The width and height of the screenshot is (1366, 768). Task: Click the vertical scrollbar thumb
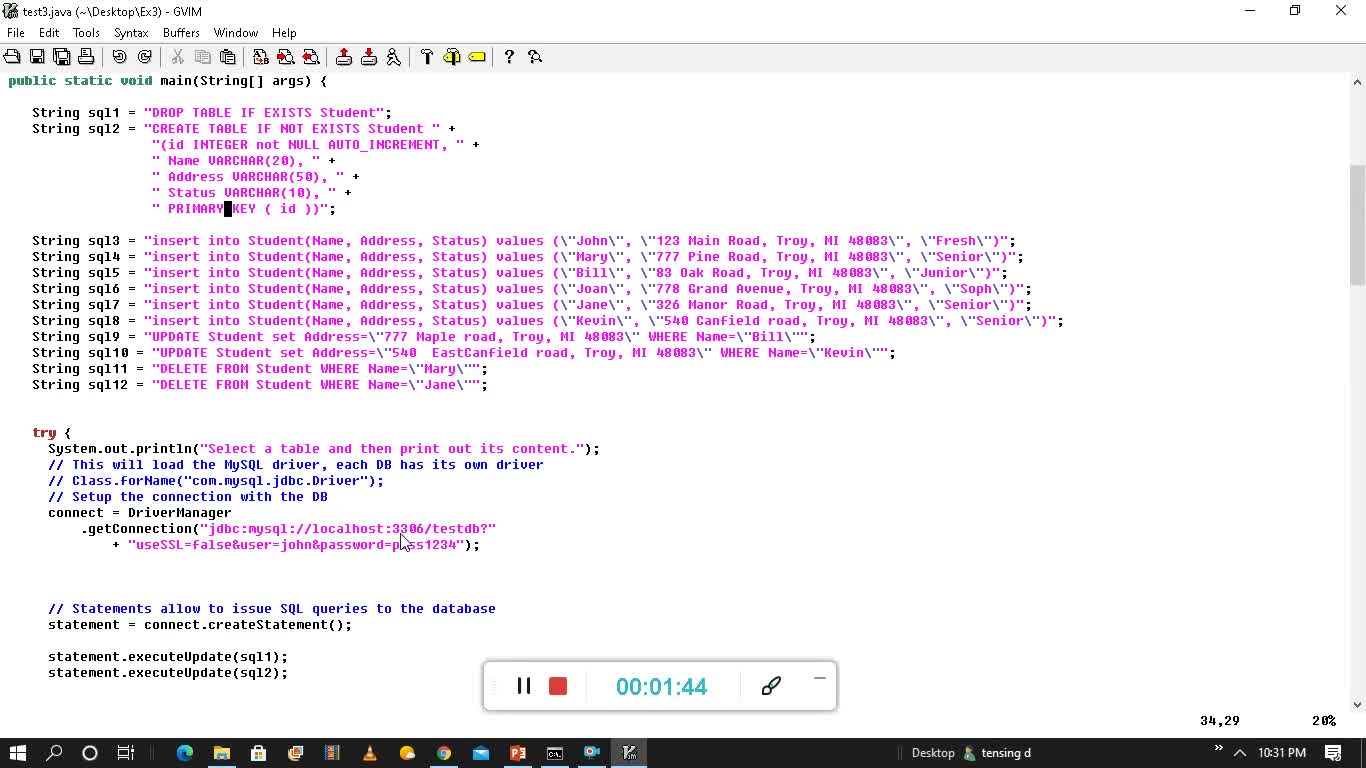coord(1357,224)
